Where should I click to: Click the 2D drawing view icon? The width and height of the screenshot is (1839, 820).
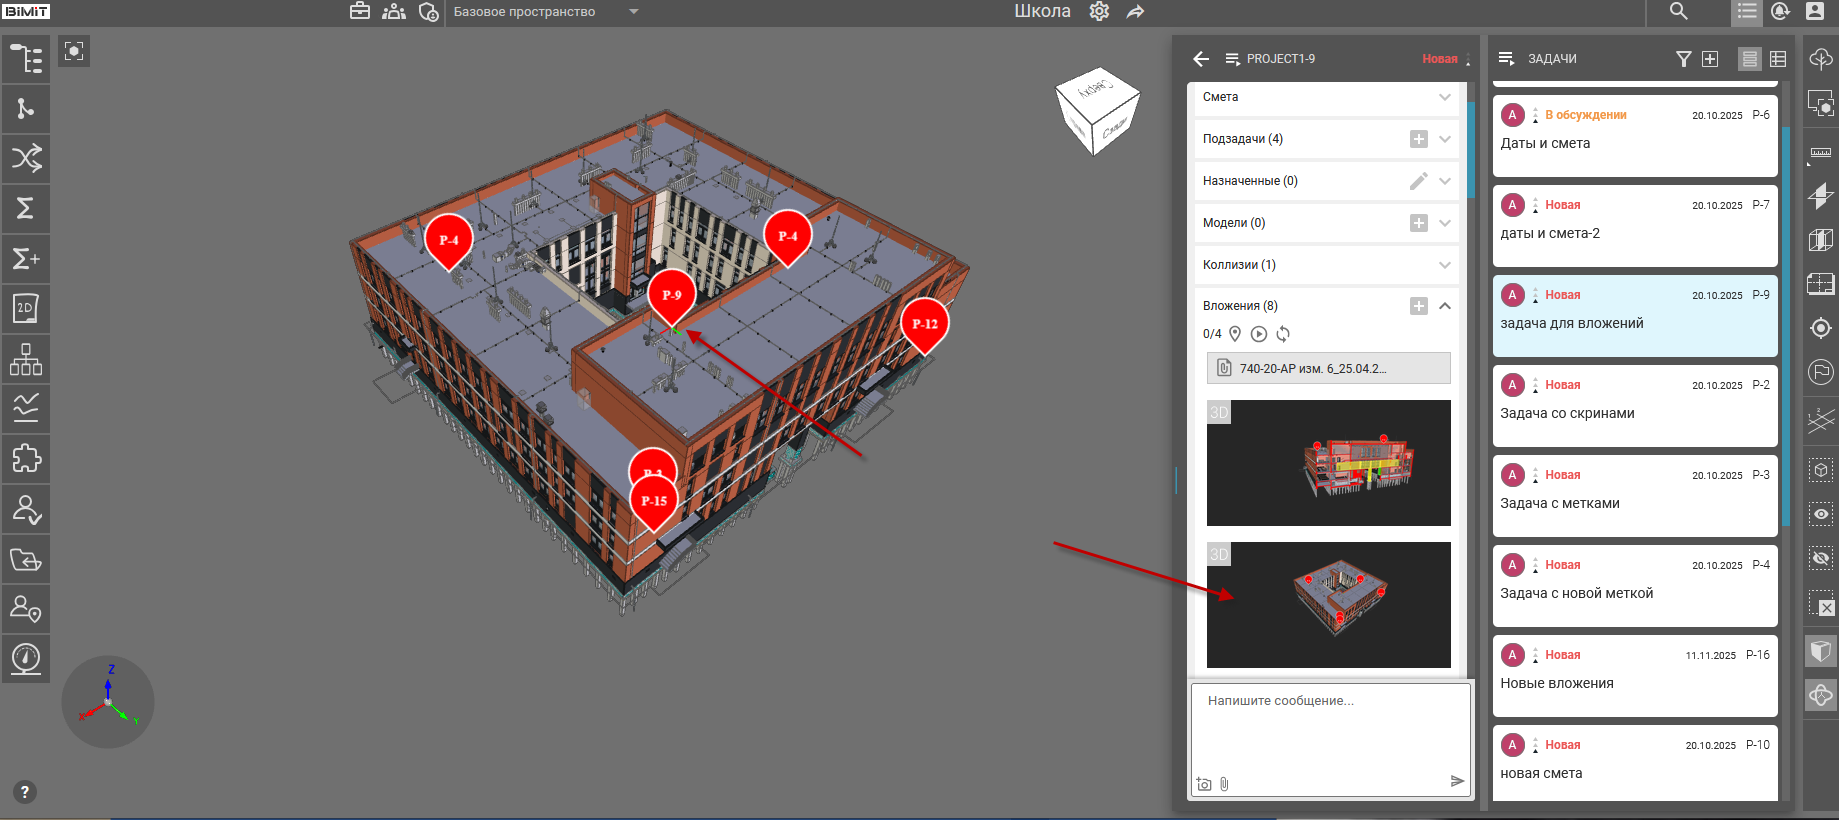(26, 308)
